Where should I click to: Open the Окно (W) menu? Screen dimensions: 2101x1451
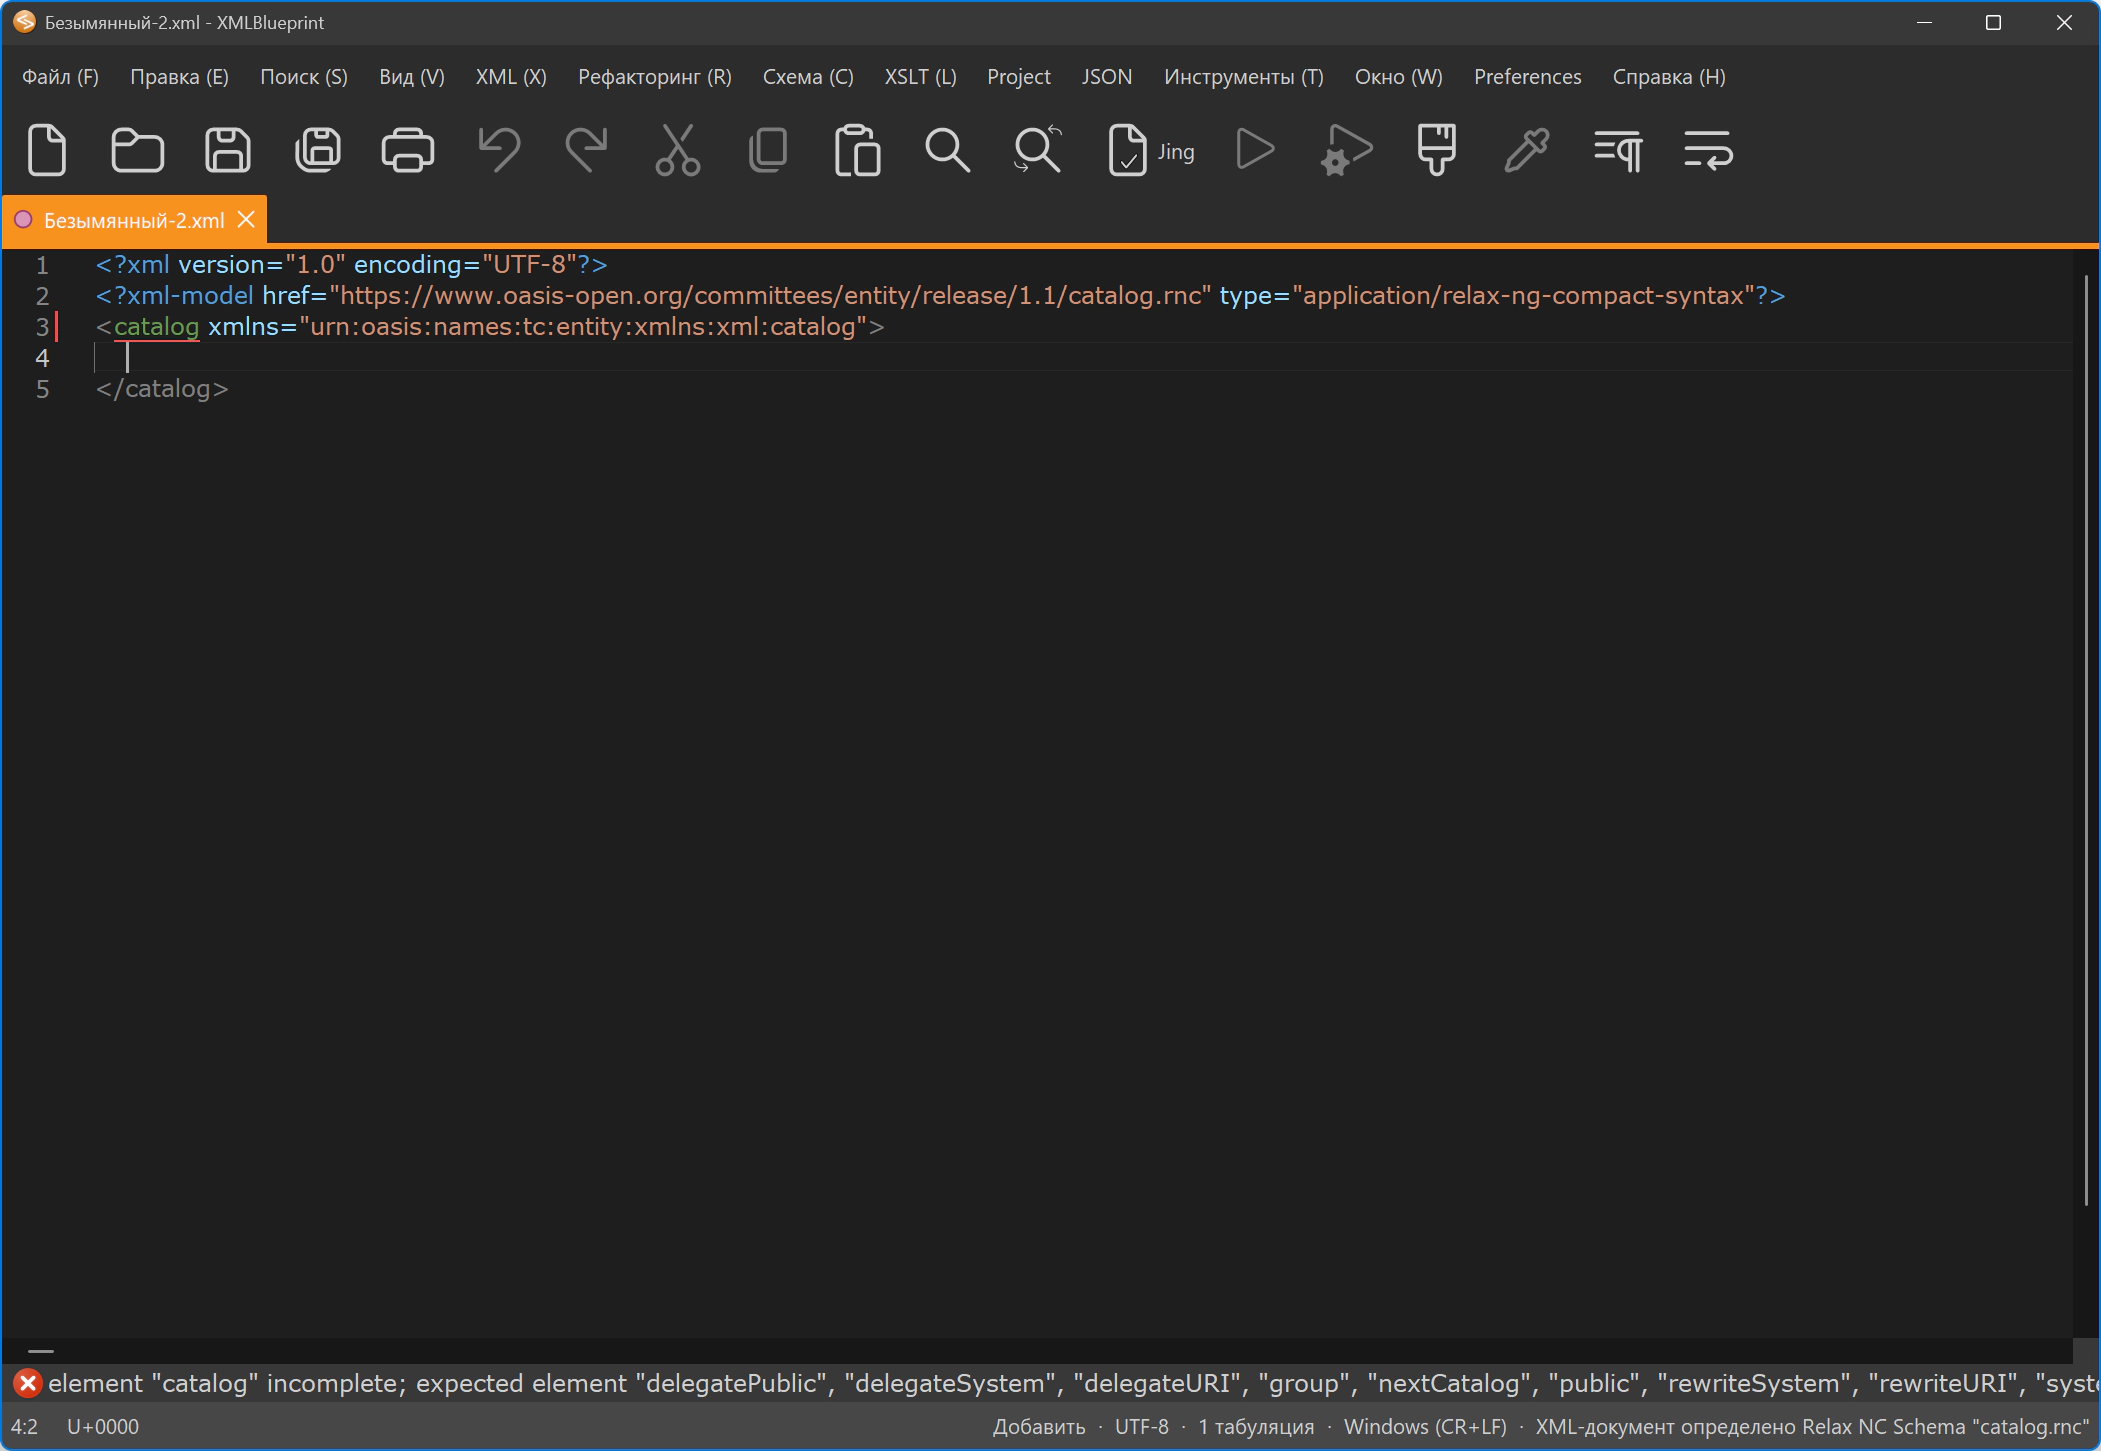1399,77
